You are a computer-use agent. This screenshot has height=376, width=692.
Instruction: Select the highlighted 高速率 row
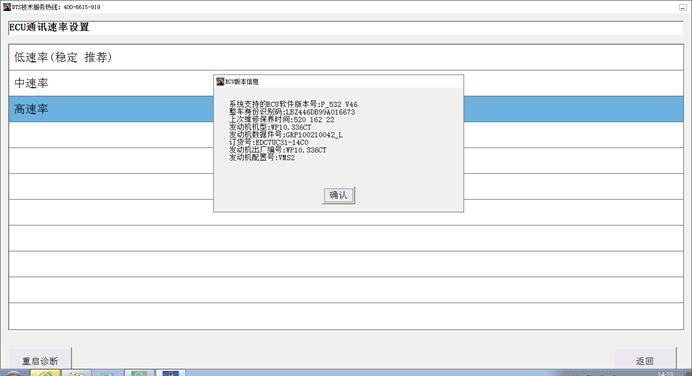pyautogui.click(x=346, y=109)
